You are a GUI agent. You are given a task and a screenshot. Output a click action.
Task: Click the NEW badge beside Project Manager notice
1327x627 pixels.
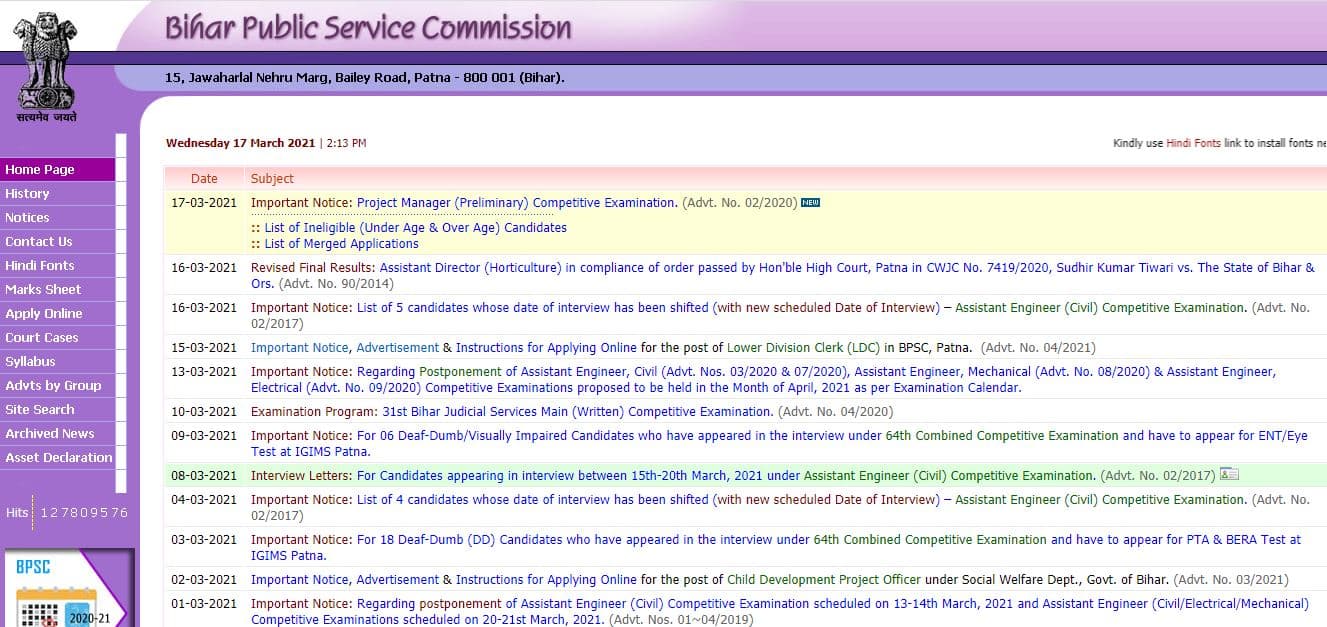click(809, 202)
